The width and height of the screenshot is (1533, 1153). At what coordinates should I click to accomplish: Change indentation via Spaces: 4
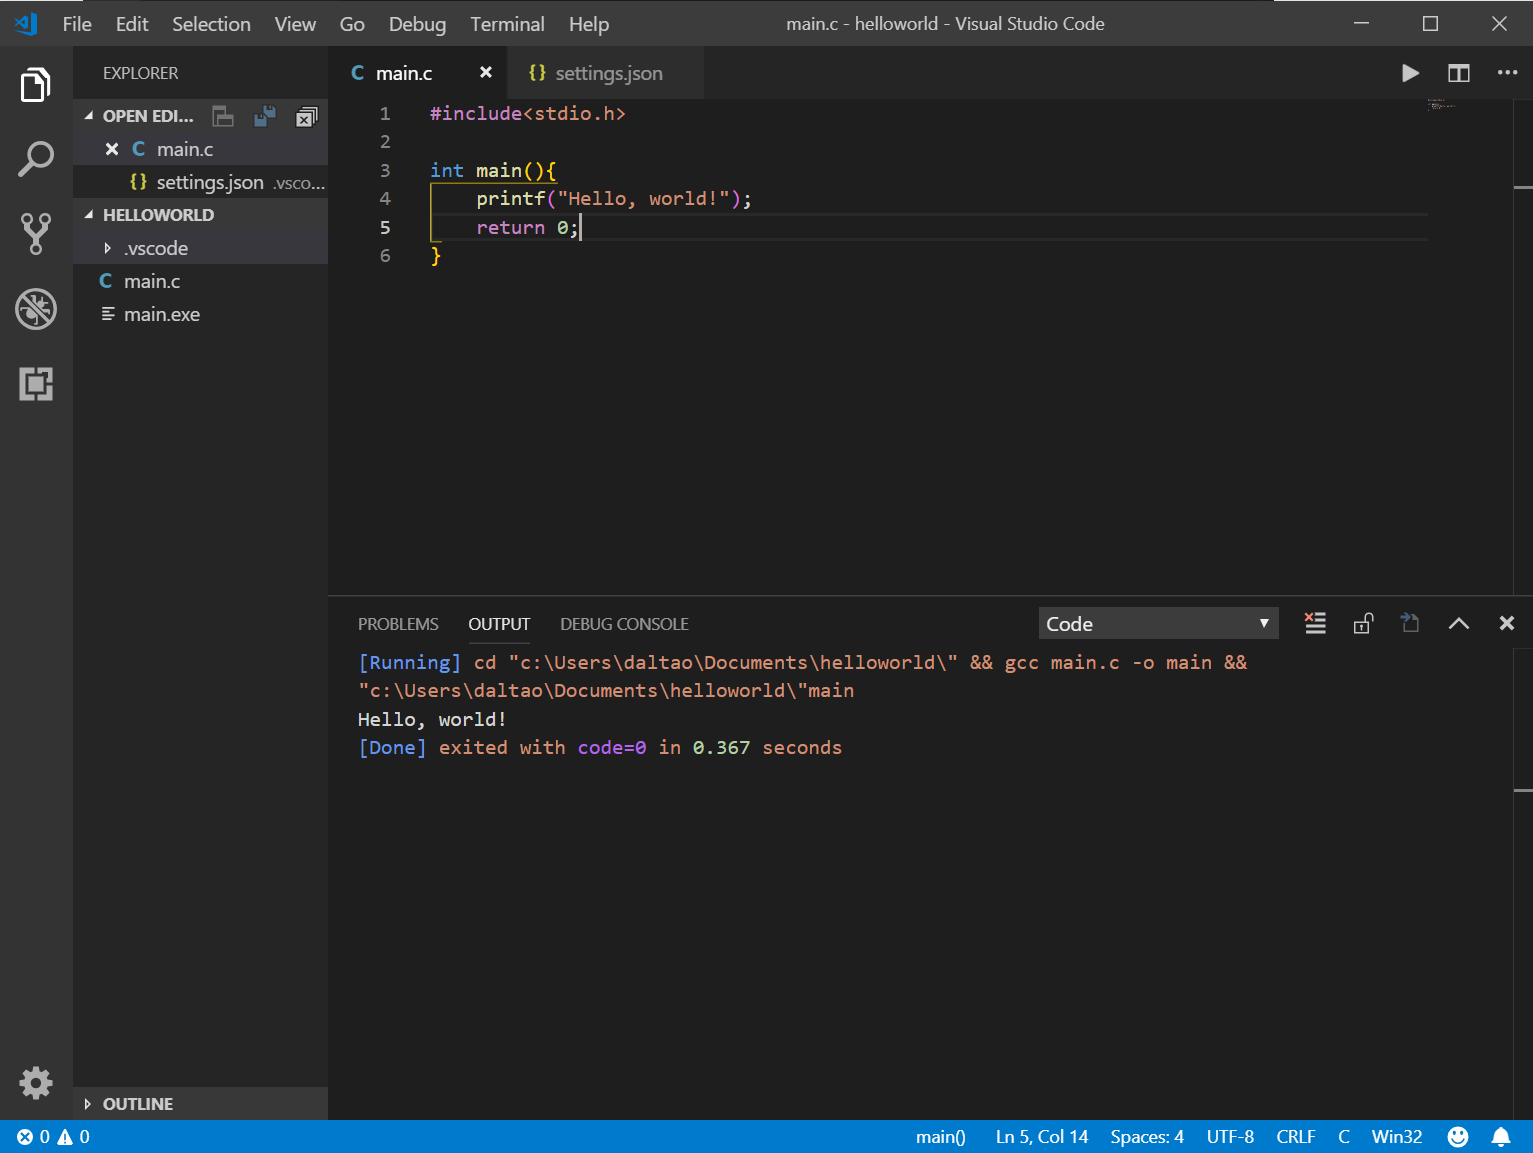1147,1137
